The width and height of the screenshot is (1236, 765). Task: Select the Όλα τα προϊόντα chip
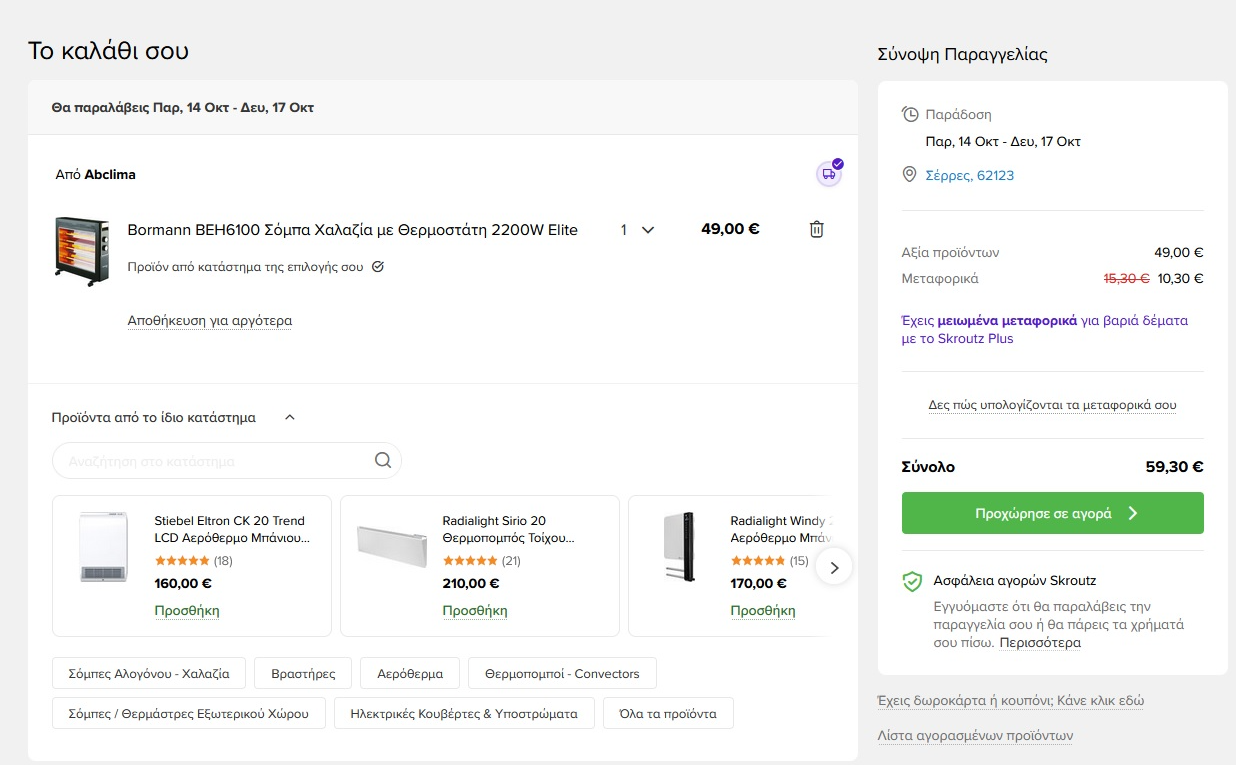pyautogui.click(x=668, y=713)
